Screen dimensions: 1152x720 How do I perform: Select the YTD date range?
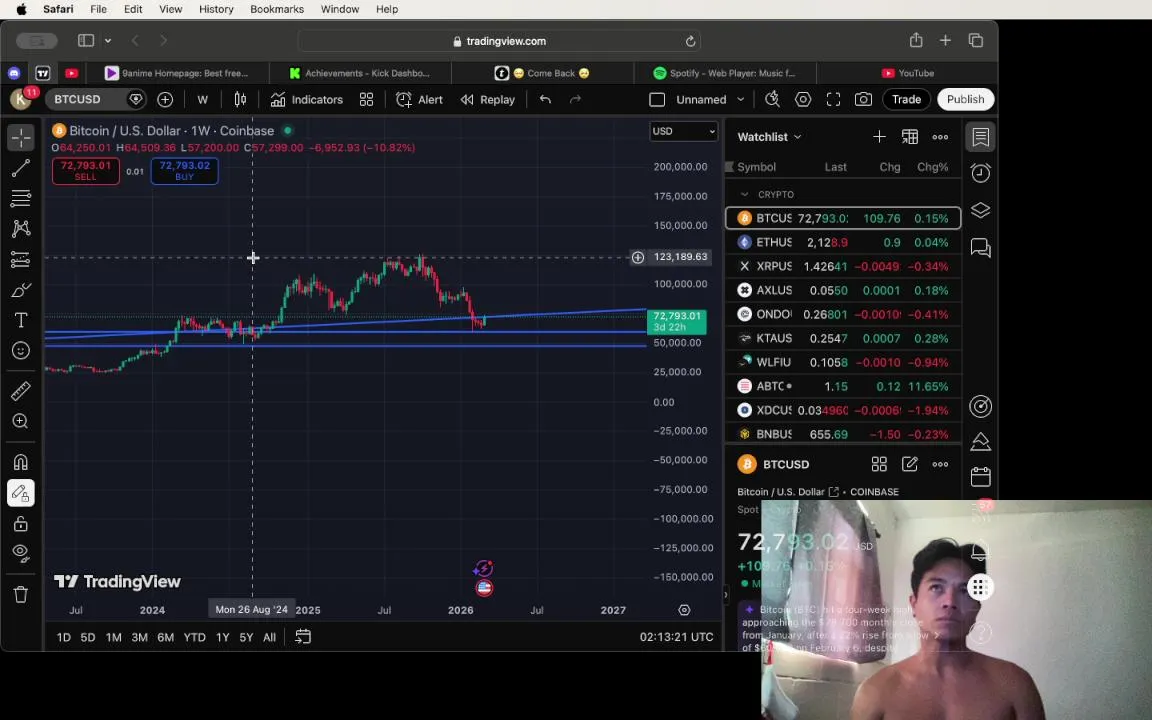[194, 637]
